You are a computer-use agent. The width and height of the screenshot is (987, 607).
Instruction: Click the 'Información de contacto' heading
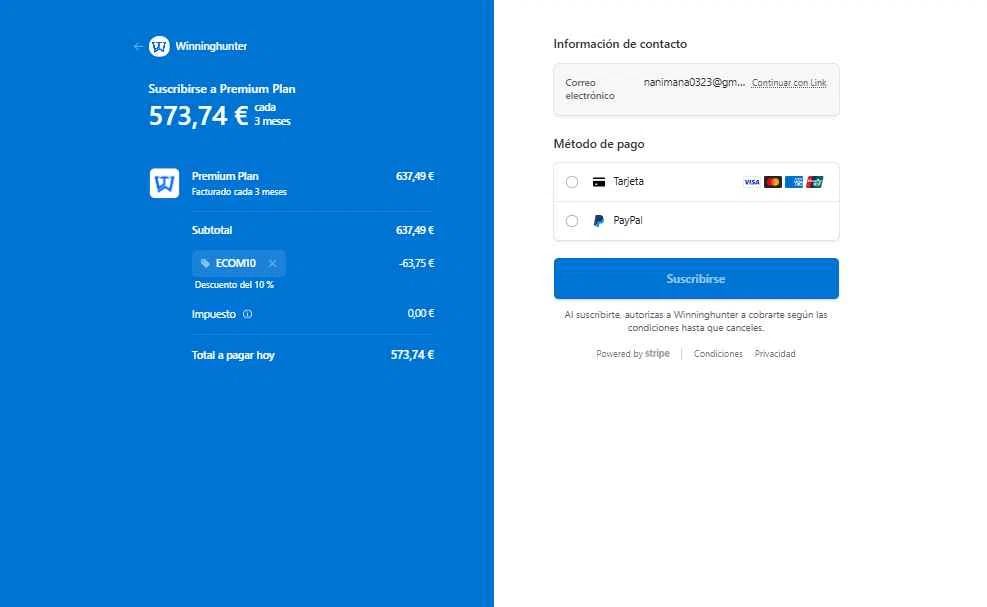point(620,44)
